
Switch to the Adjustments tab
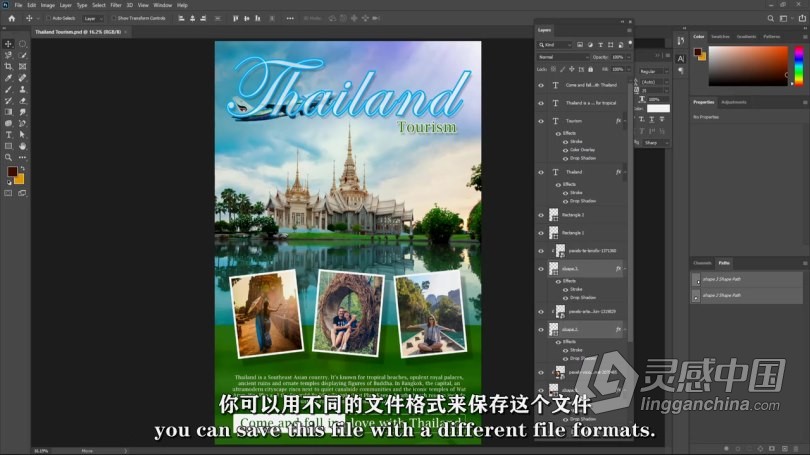734,102
